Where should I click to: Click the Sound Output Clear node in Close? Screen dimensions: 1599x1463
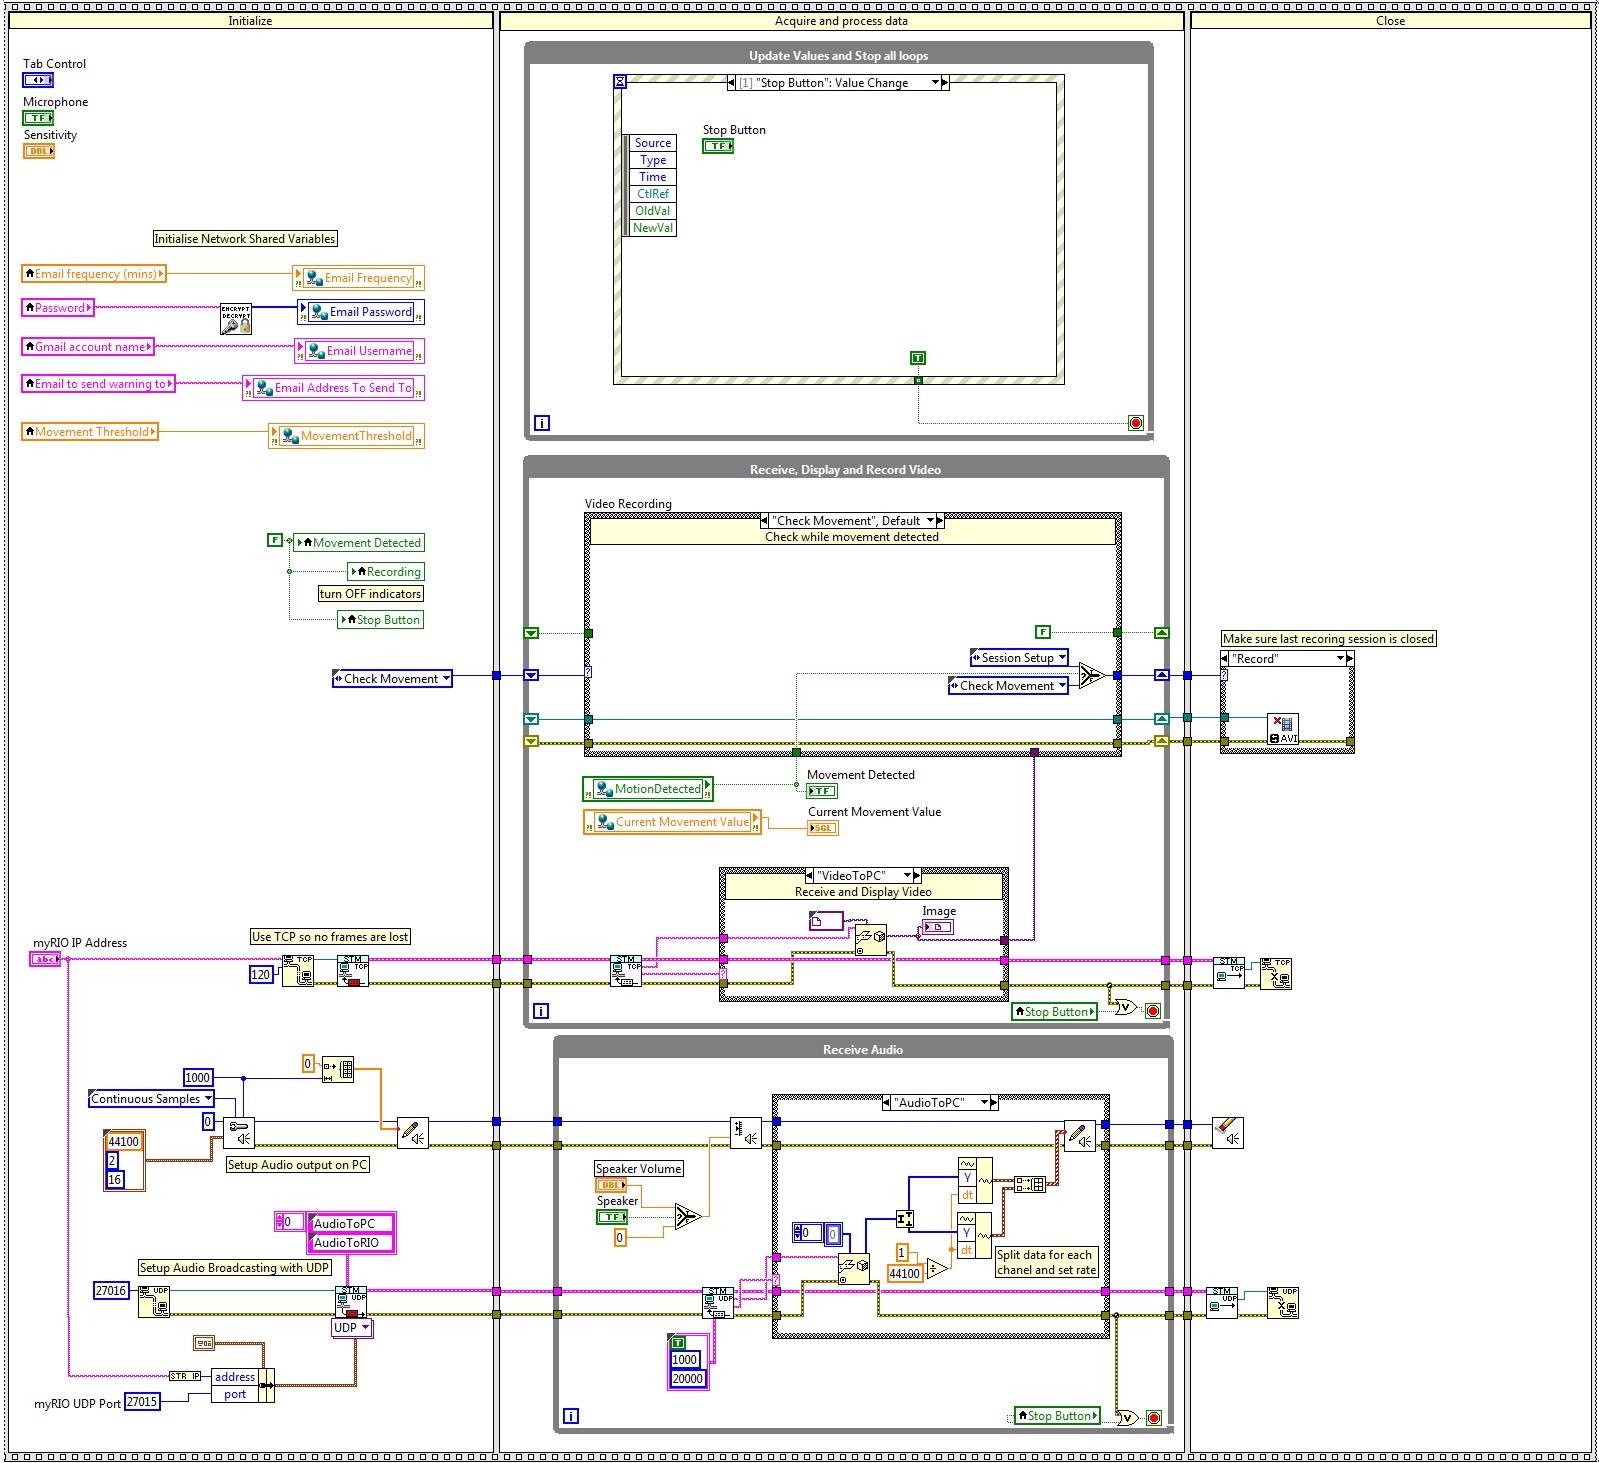click(1228, 1133)
